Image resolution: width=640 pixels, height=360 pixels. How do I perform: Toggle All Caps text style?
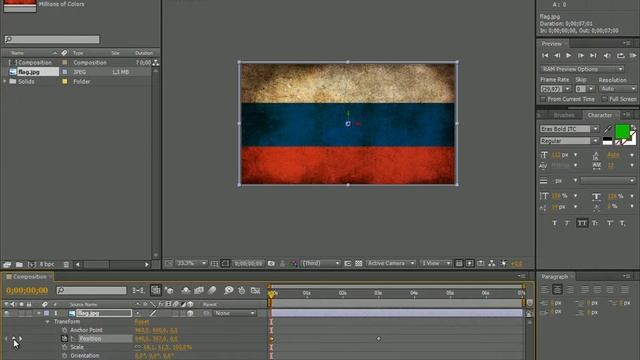[582, 223]
